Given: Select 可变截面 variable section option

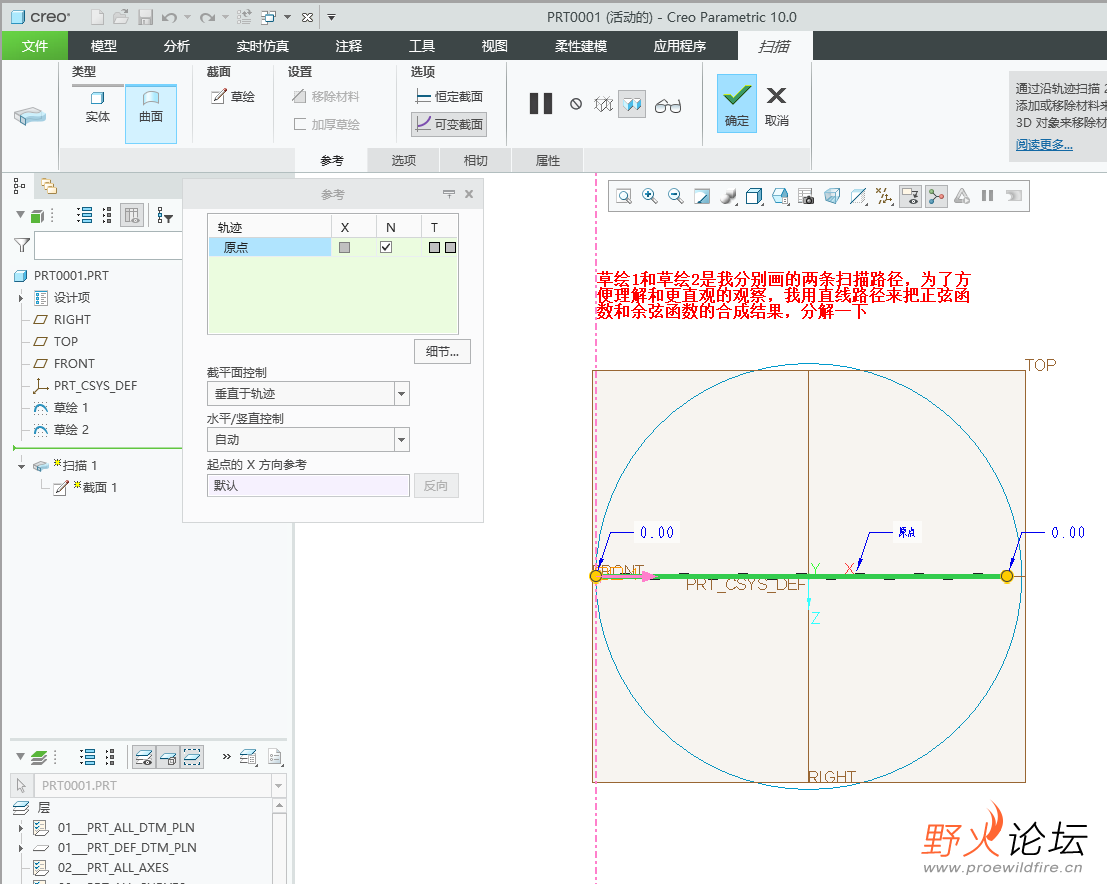Looking at the screenshot, I should 449,124.
